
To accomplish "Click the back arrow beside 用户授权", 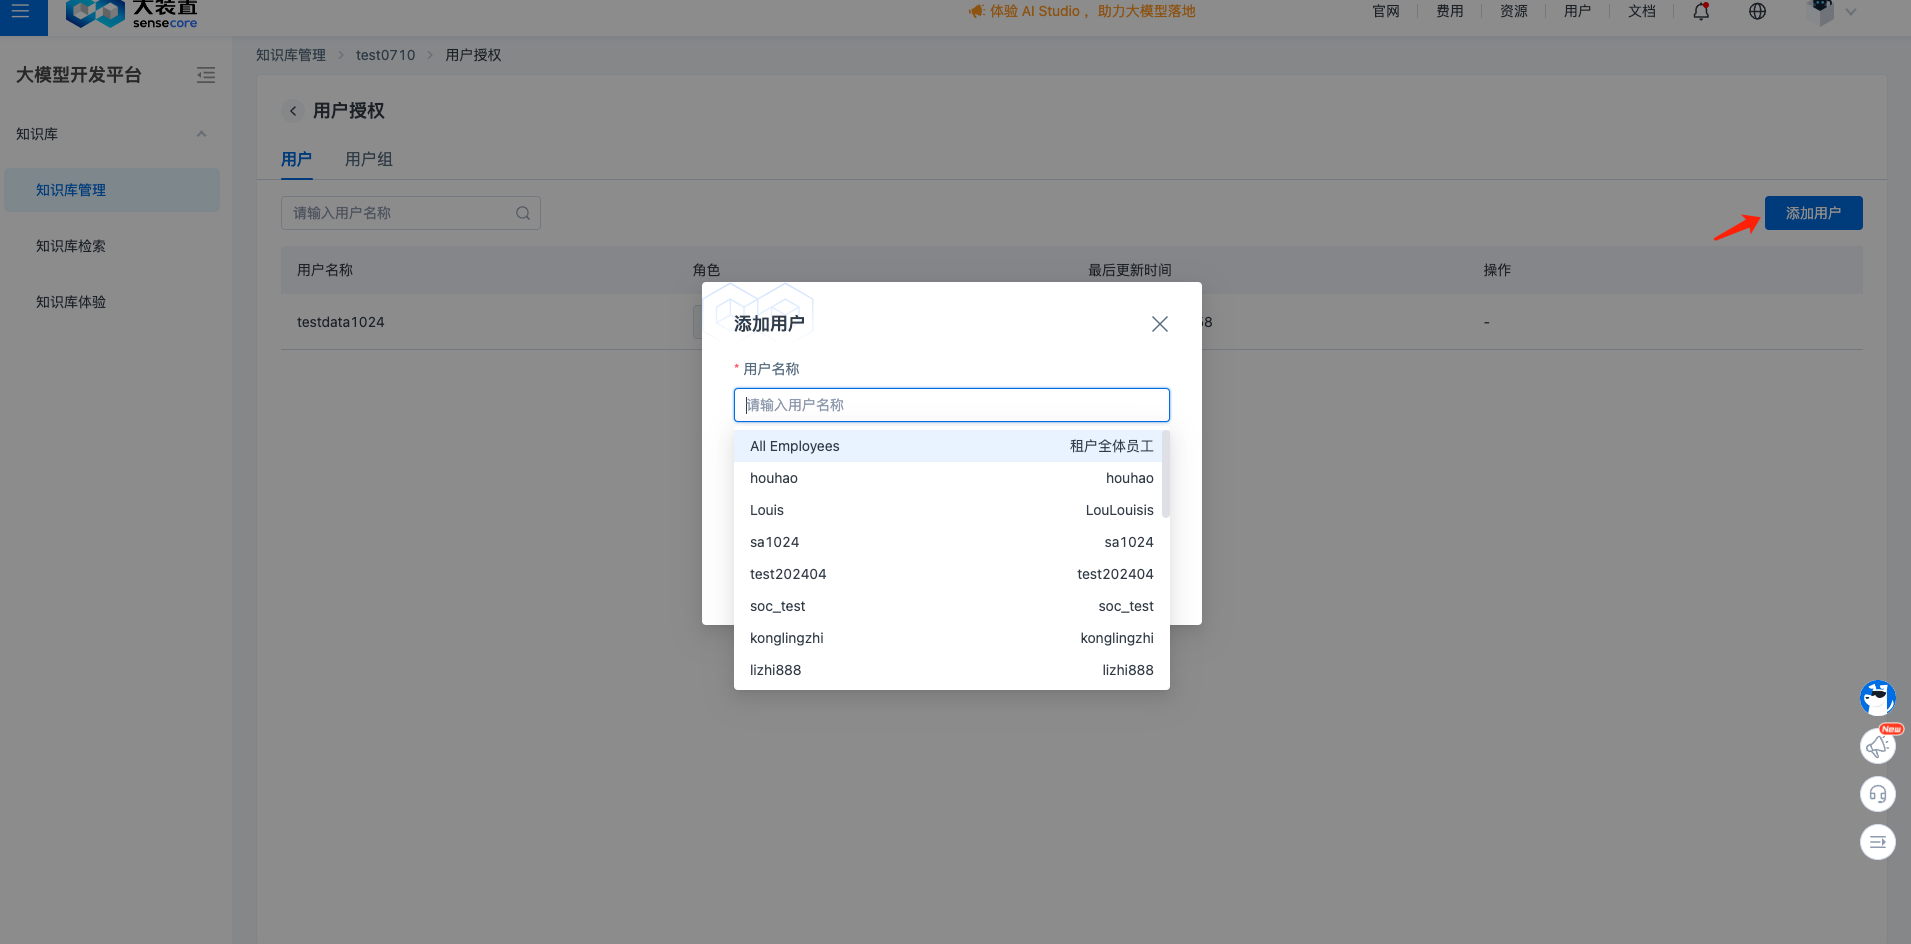I will [x=293, y=111].
